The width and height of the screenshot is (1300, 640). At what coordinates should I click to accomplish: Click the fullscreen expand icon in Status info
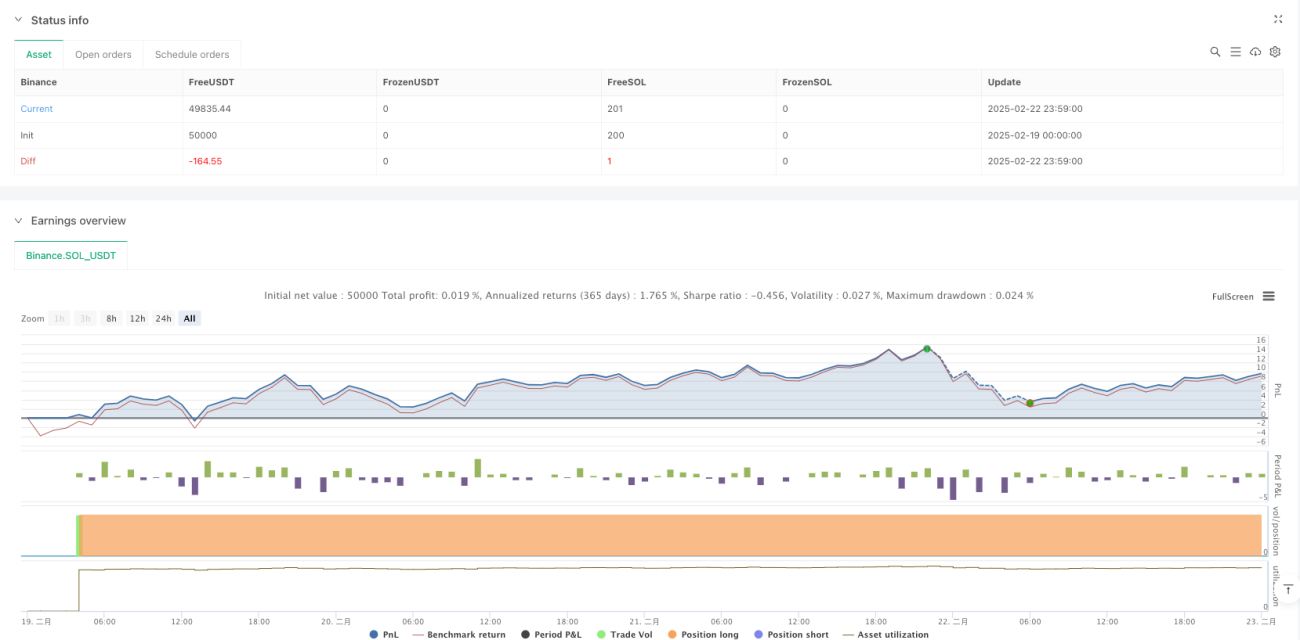1278,19
